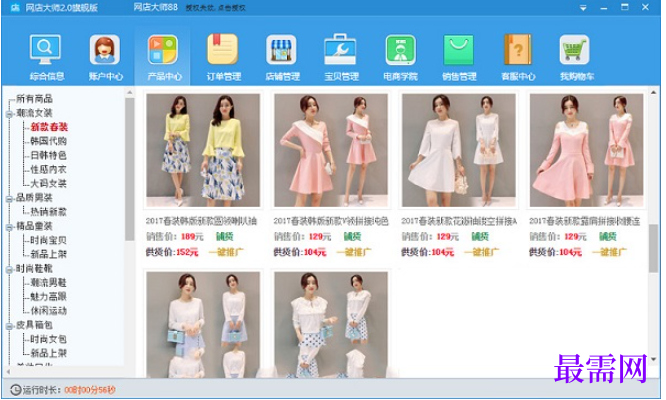The height and width of the screenshot is (400, 666).
Task: Open the 店铺管理 storefront icon
Action: coord(281,49)
